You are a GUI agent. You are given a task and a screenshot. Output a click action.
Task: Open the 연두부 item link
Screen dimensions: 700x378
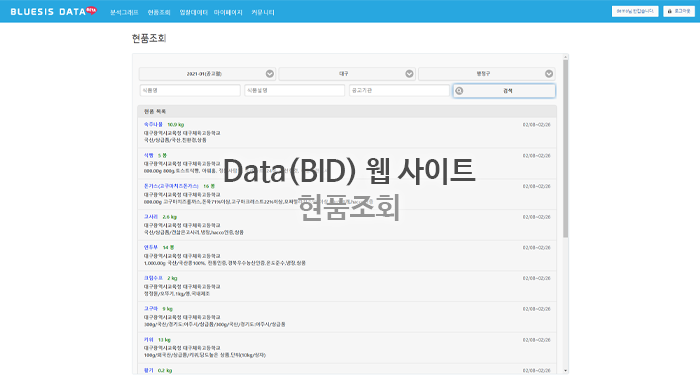(151, 247)
